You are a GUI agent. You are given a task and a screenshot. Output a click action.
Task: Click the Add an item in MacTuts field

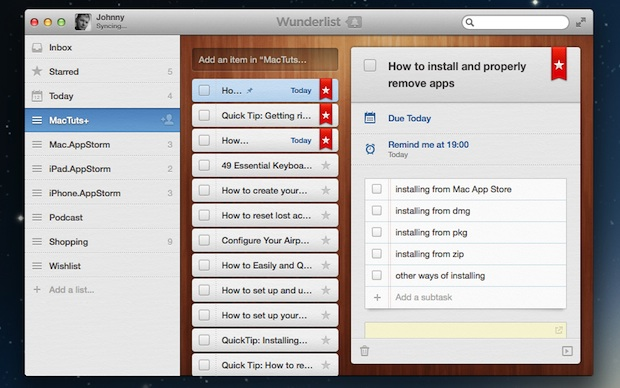point(265,60)
